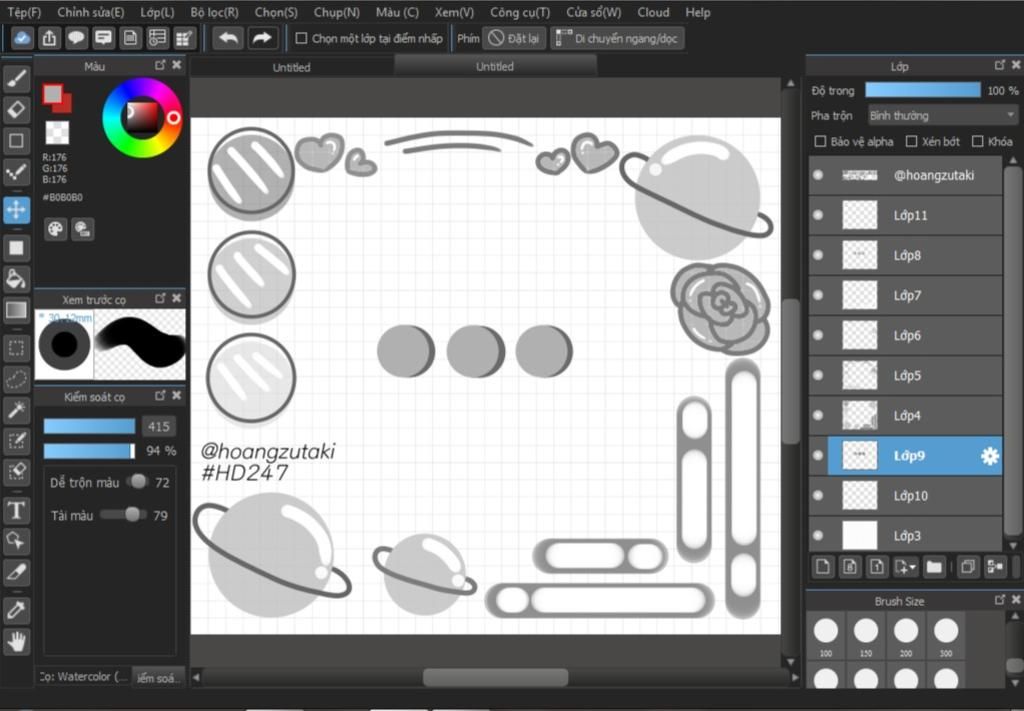The height and width of the screenshot is (711, 1024).
Task: Select the Eraser tool
Action: [x=16, y=110]
